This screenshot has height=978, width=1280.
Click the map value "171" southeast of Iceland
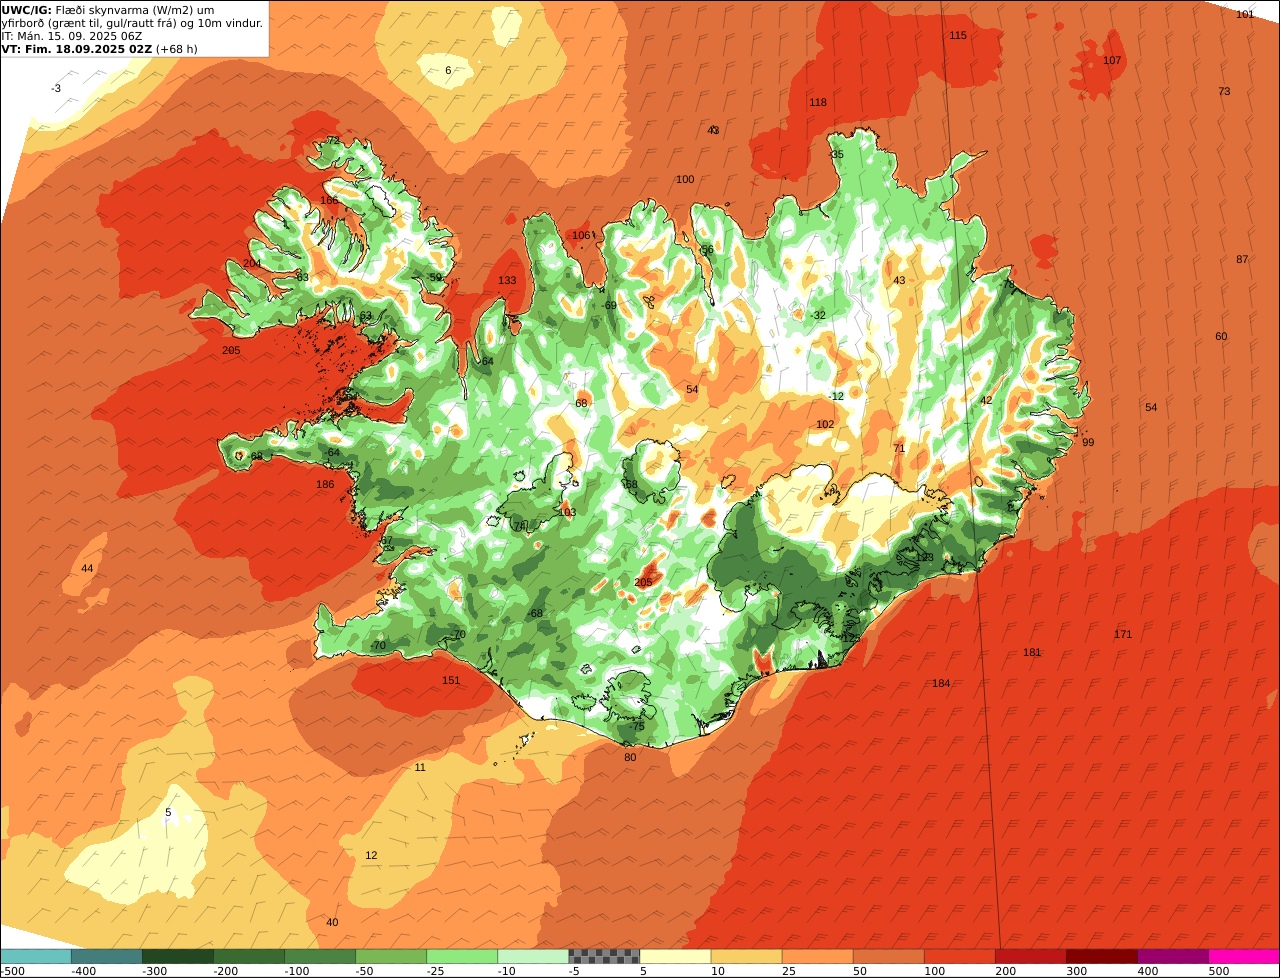1123,634
